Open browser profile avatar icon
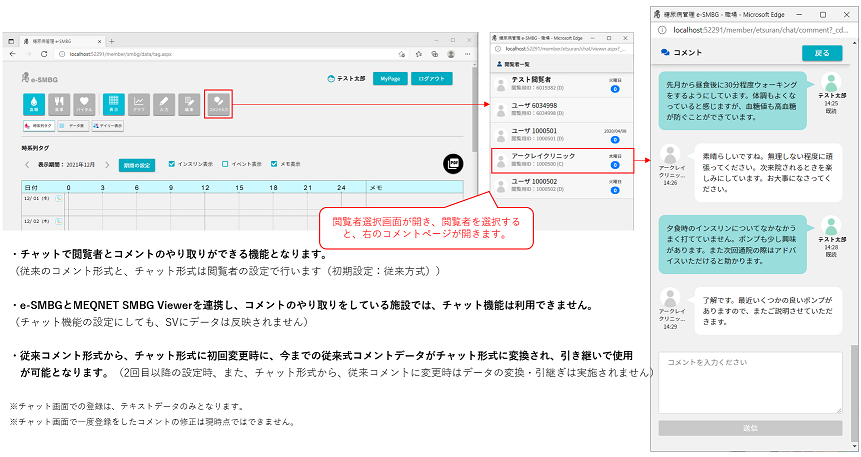Screen dimensions: 861x457 (451, 54)
